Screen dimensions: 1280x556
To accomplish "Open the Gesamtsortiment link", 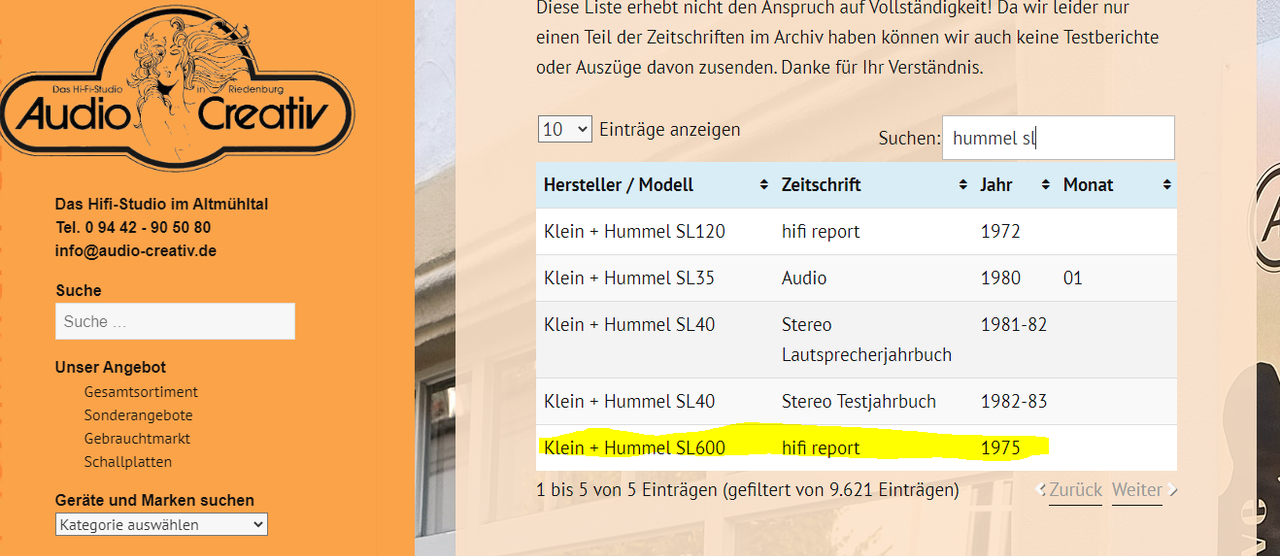I will tap(141, 392).
